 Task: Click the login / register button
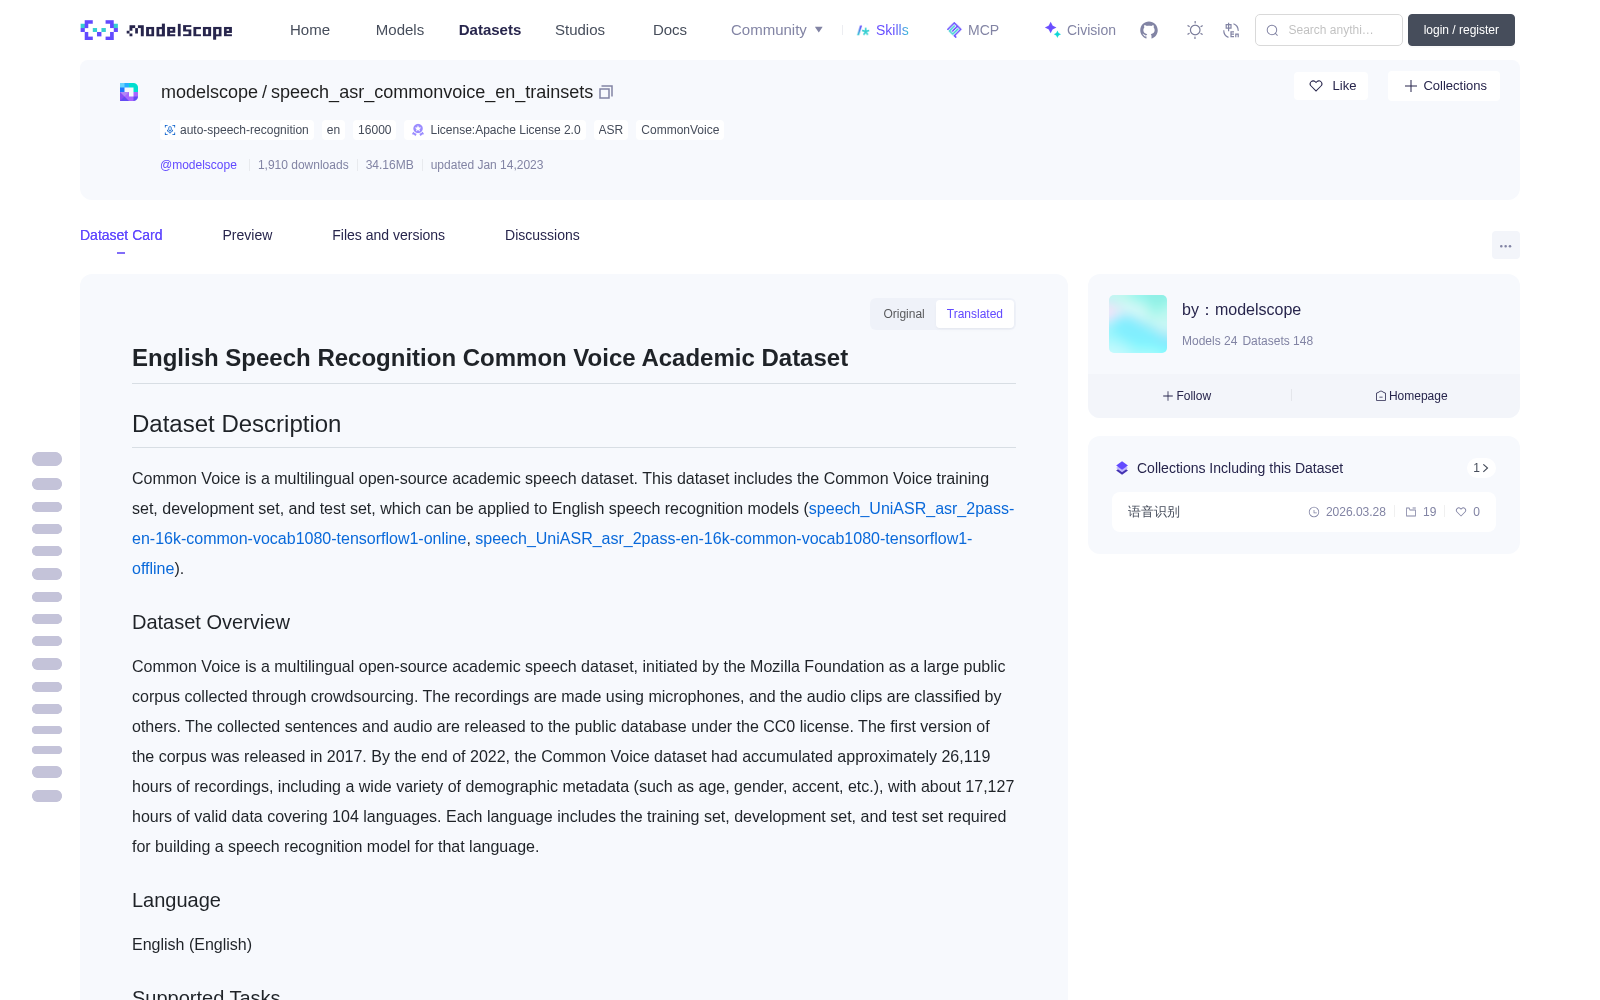click(1461, 30)
